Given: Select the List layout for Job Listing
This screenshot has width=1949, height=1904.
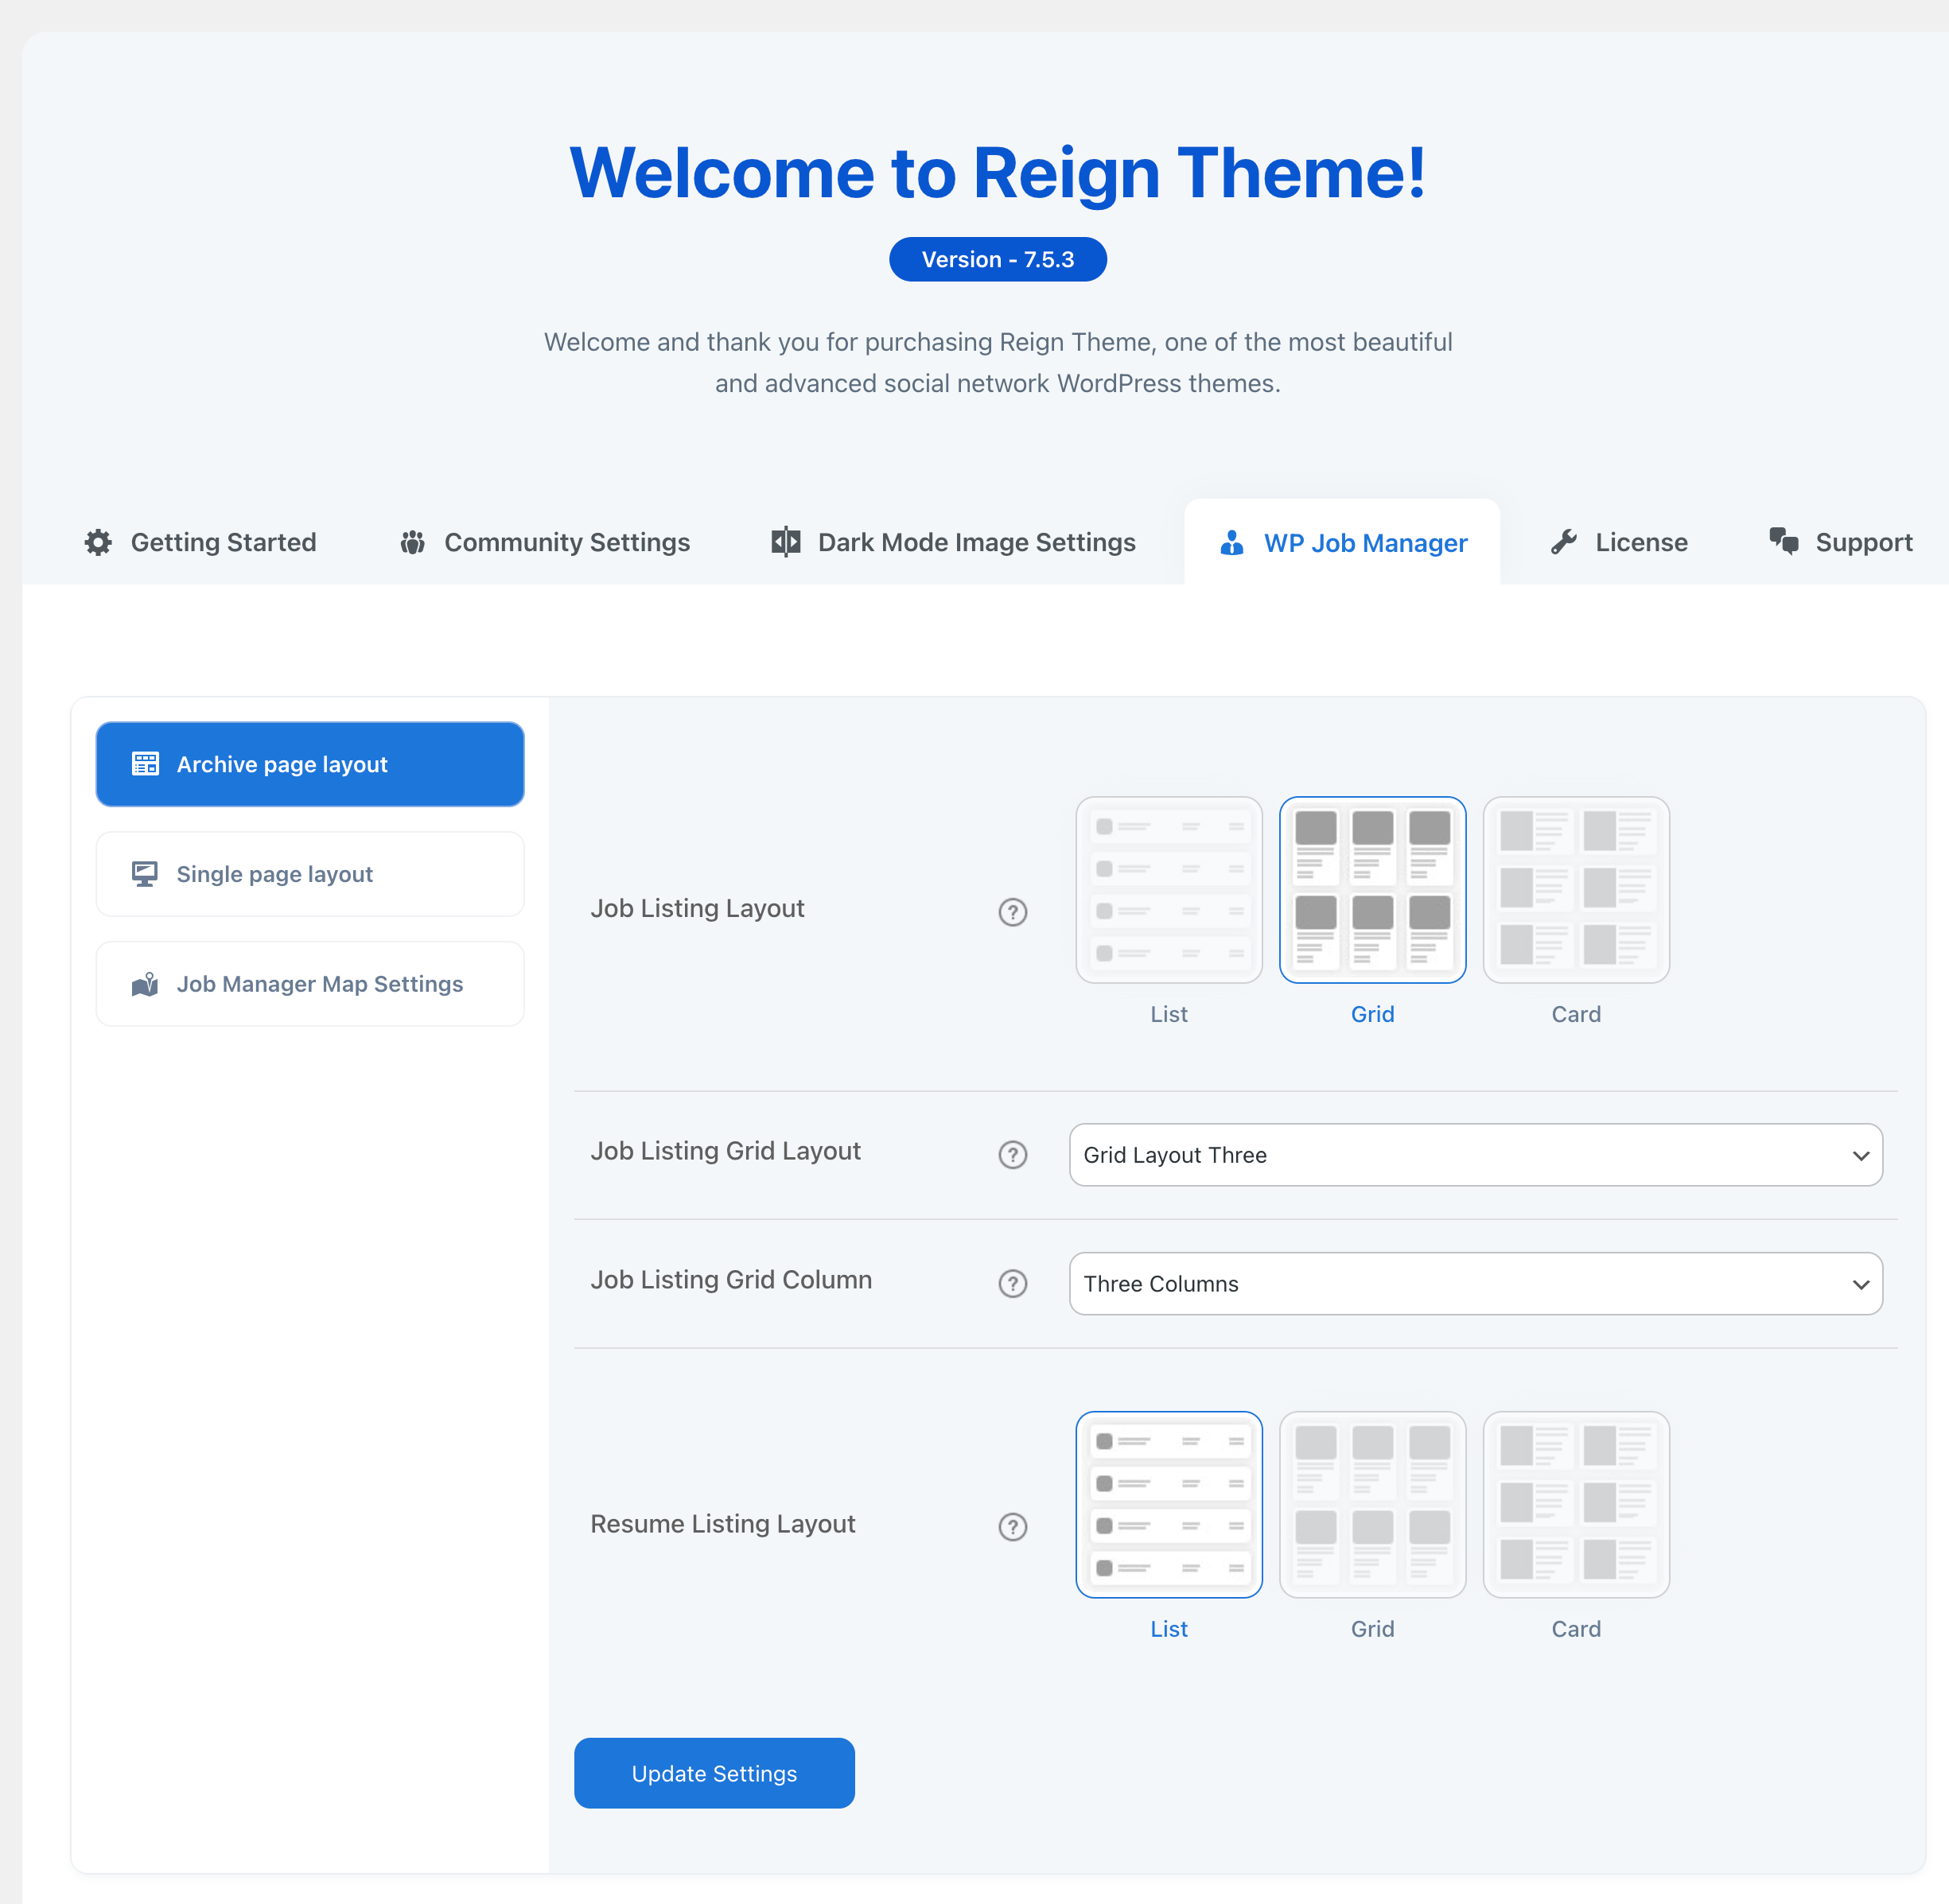Looking at the screenshot, I should coord(1169,889).
